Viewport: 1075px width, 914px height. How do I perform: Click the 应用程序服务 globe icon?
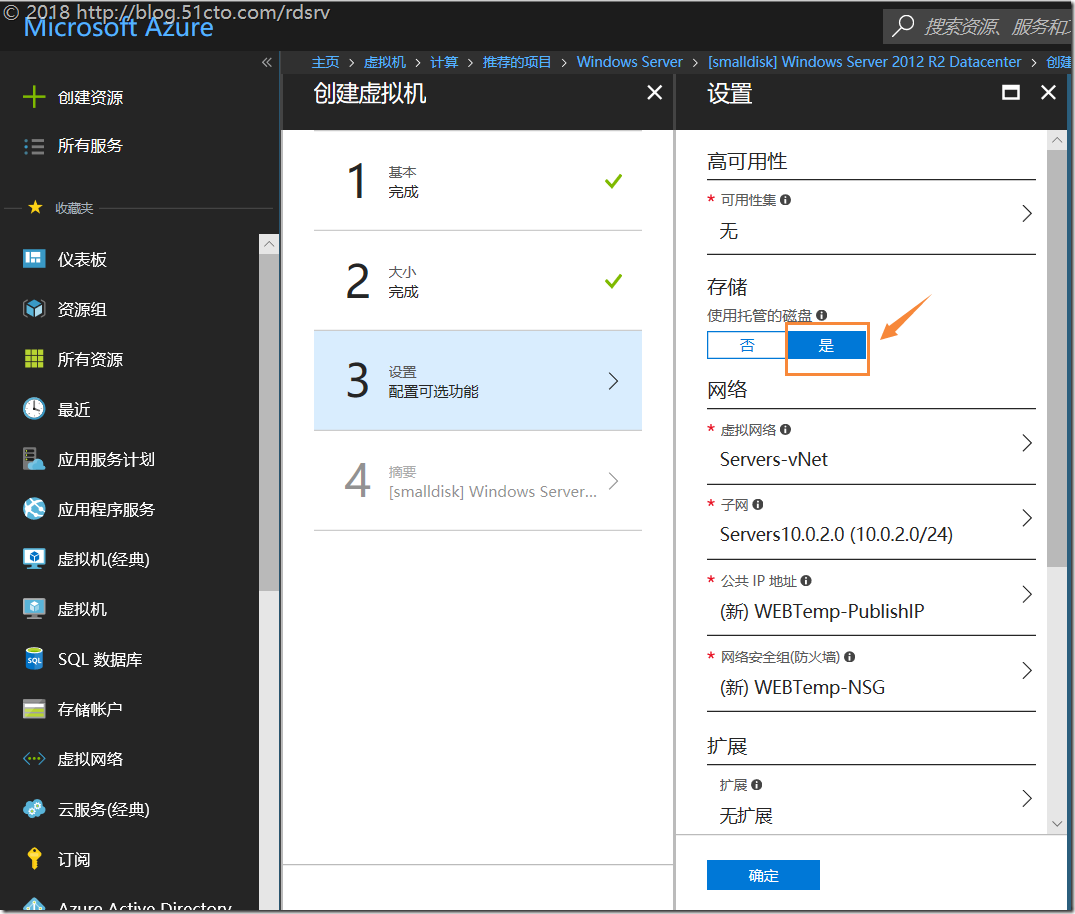(34, 509)
